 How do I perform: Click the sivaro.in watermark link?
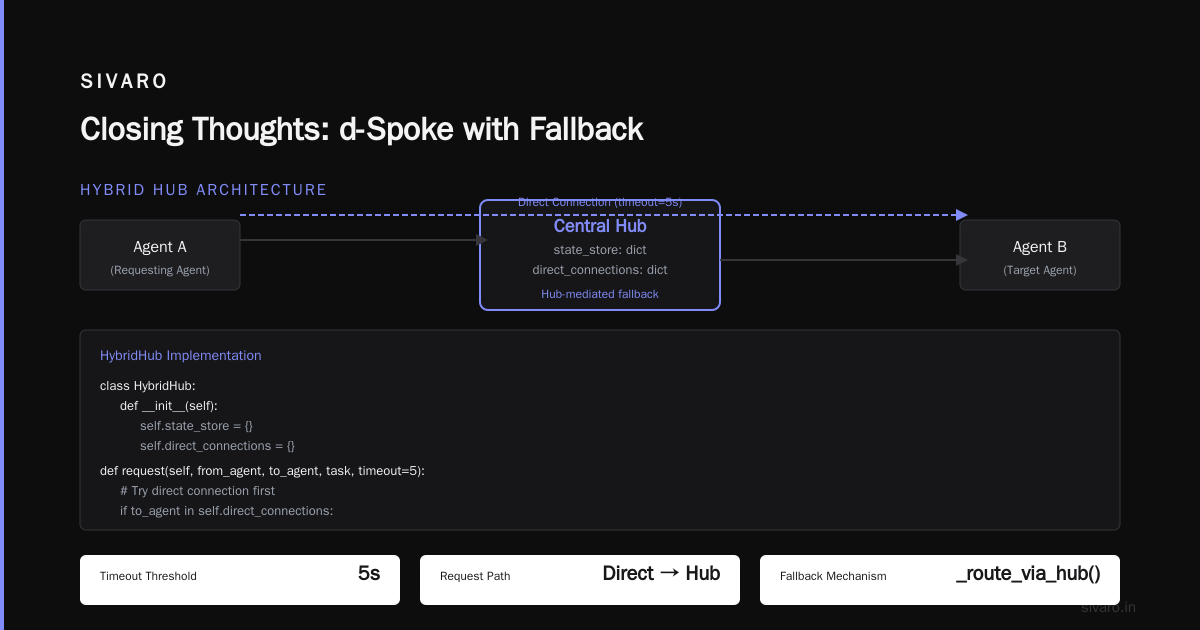1109,607
